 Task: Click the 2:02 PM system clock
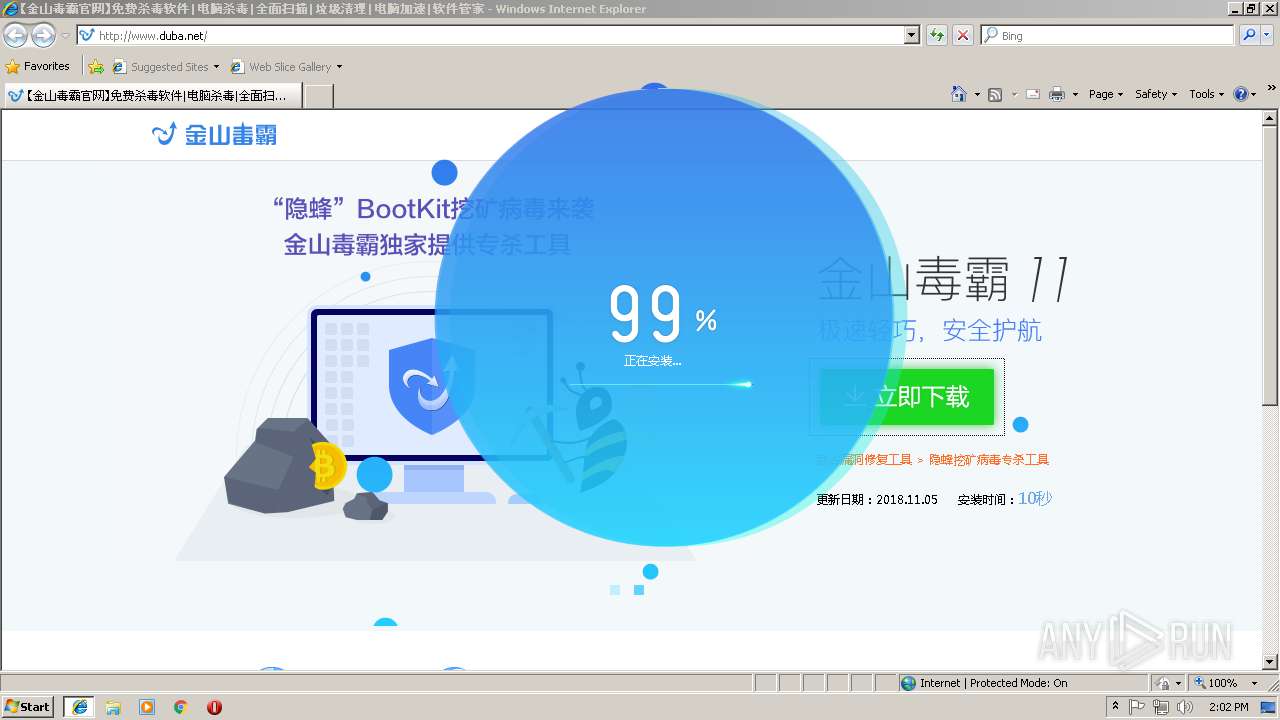click(x=1228, y=707)
